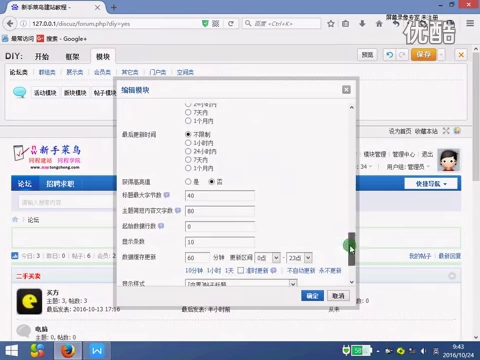Click the browser reload icon
Screen dimensions: 480x360
(230, 24)
